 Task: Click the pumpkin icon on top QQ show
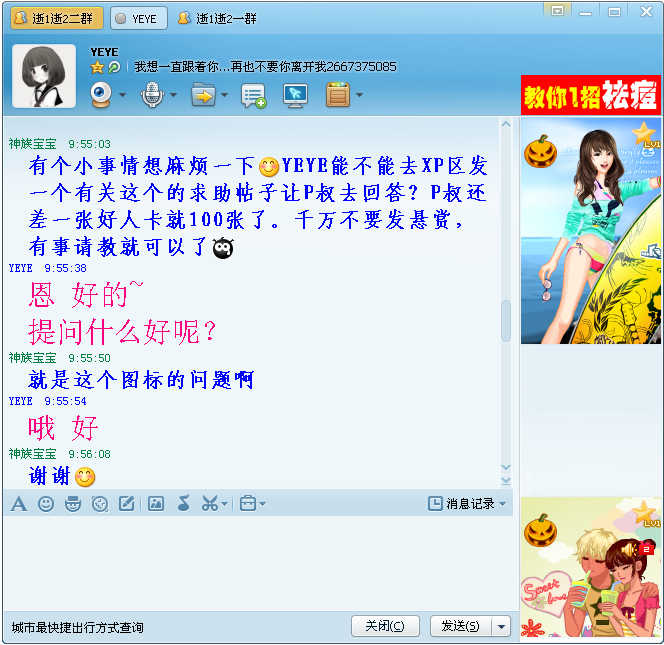point(540,151)
